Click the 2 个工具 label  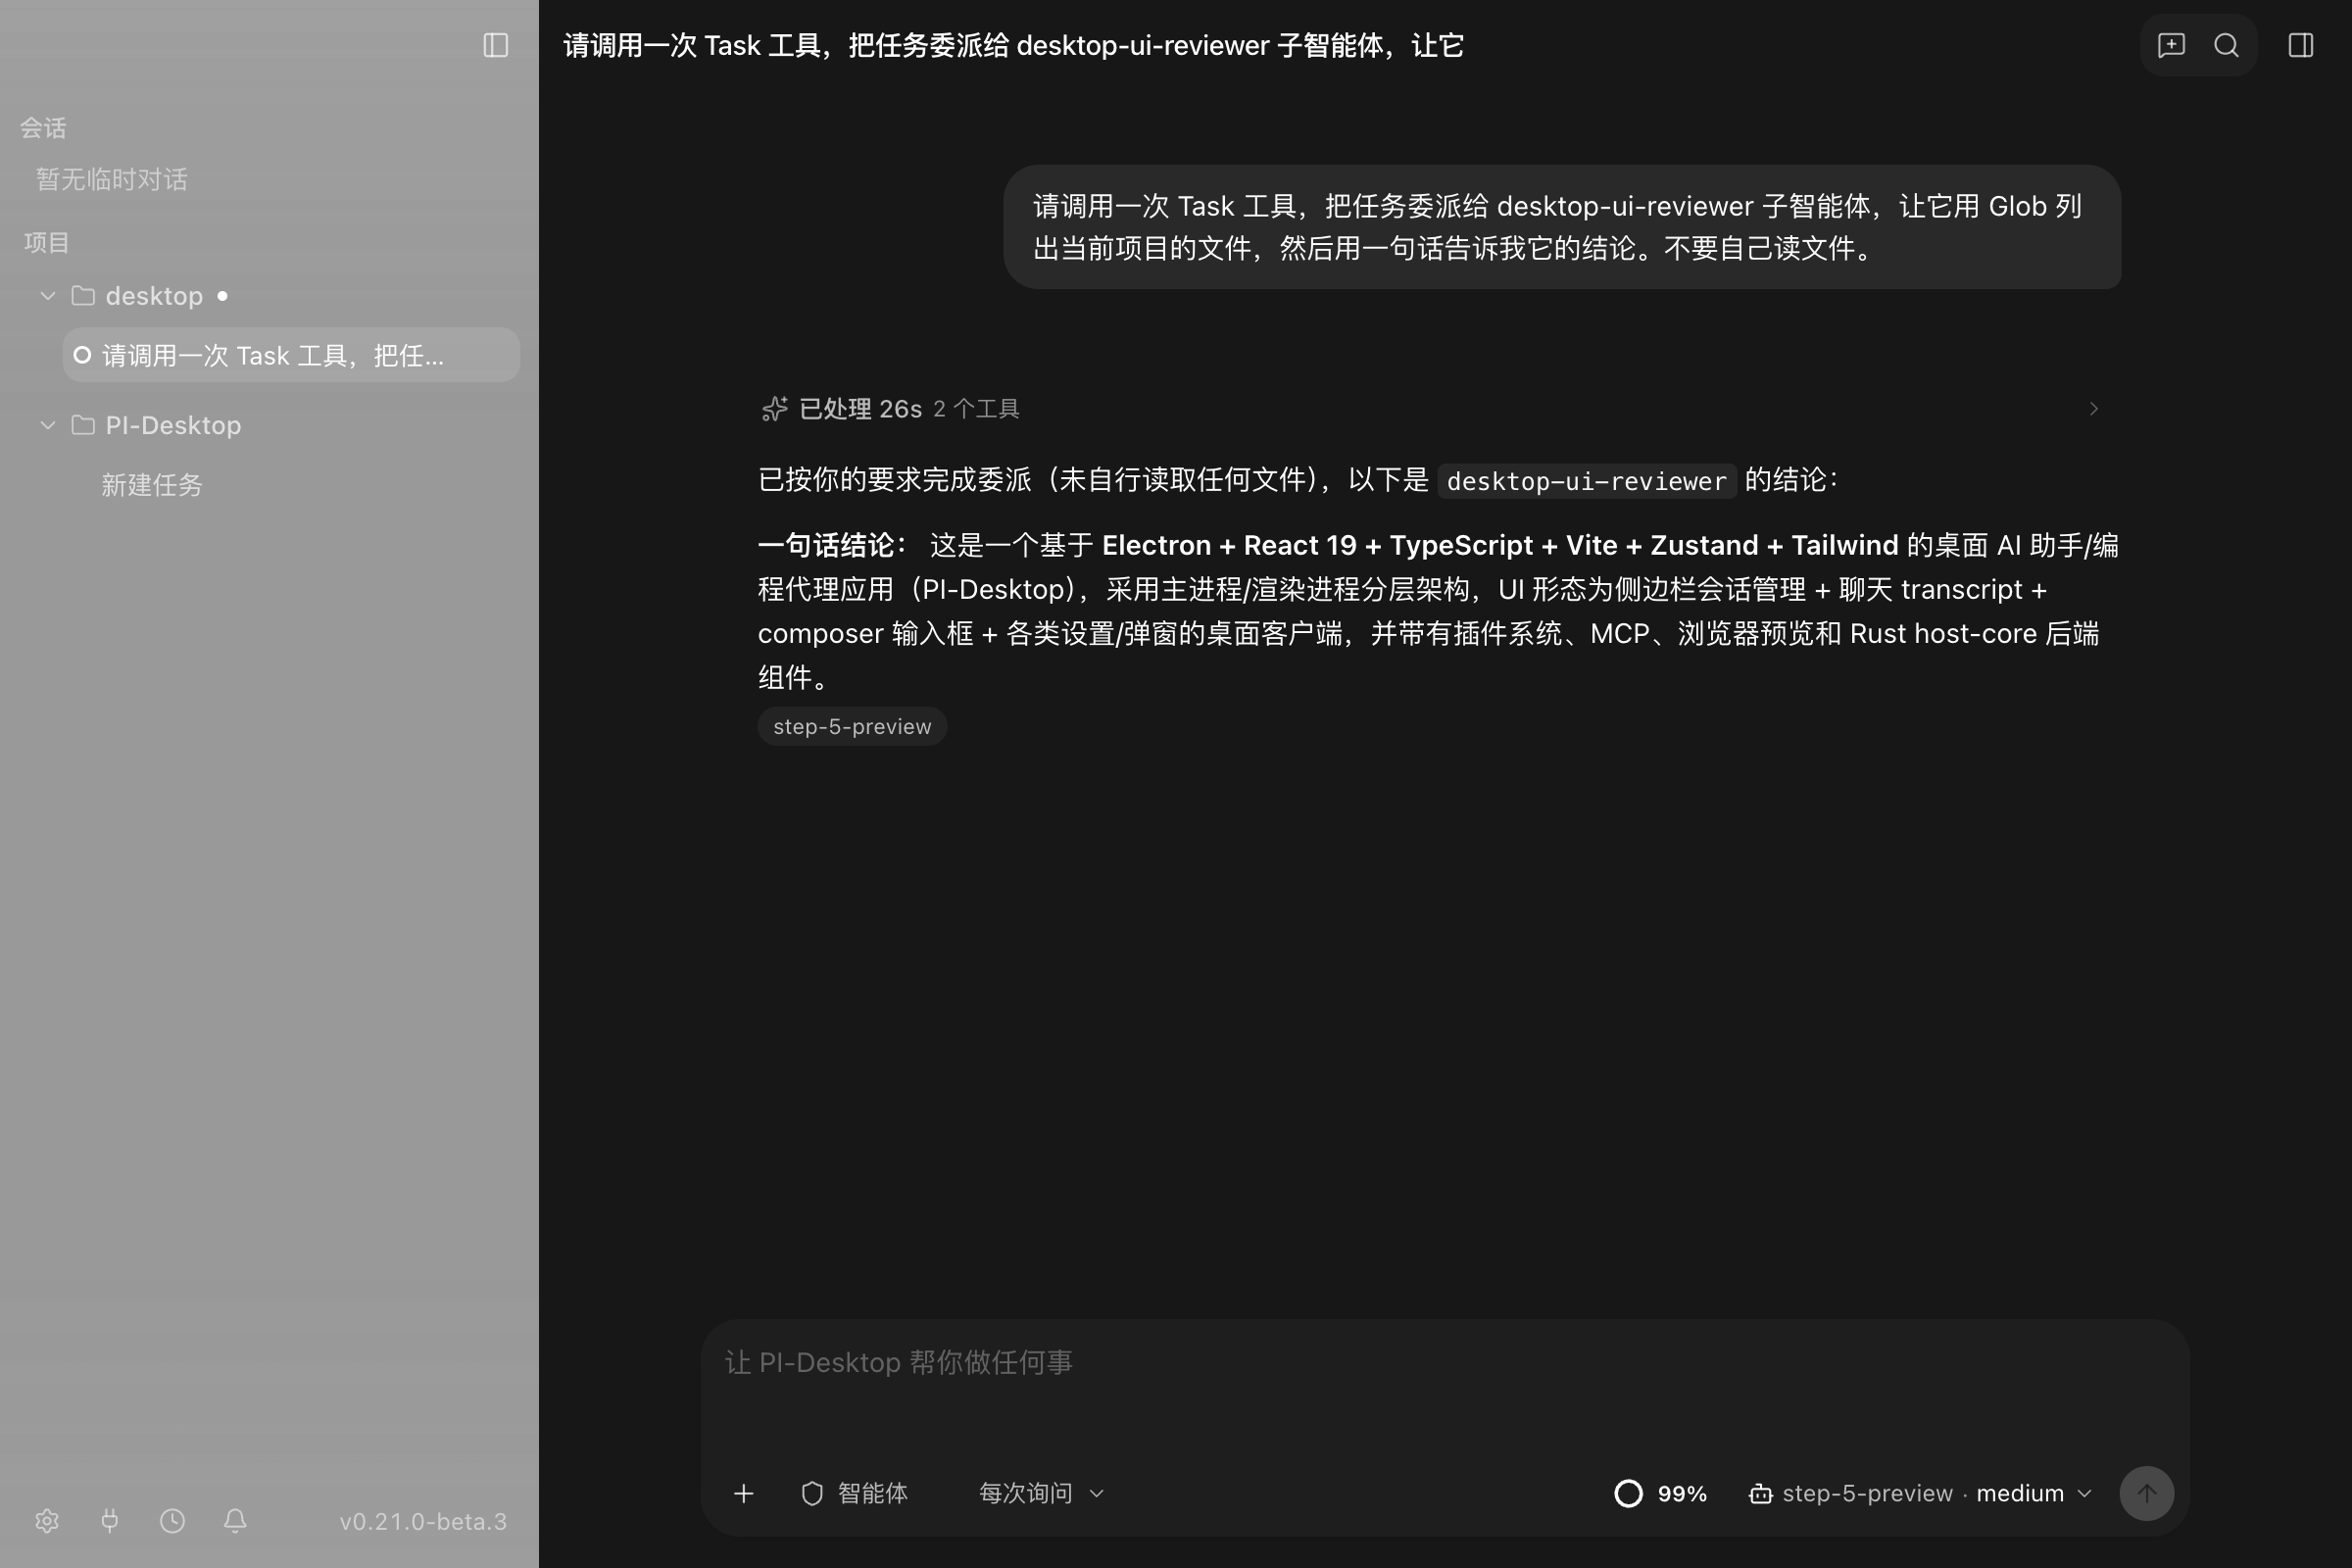pos(976,409)
